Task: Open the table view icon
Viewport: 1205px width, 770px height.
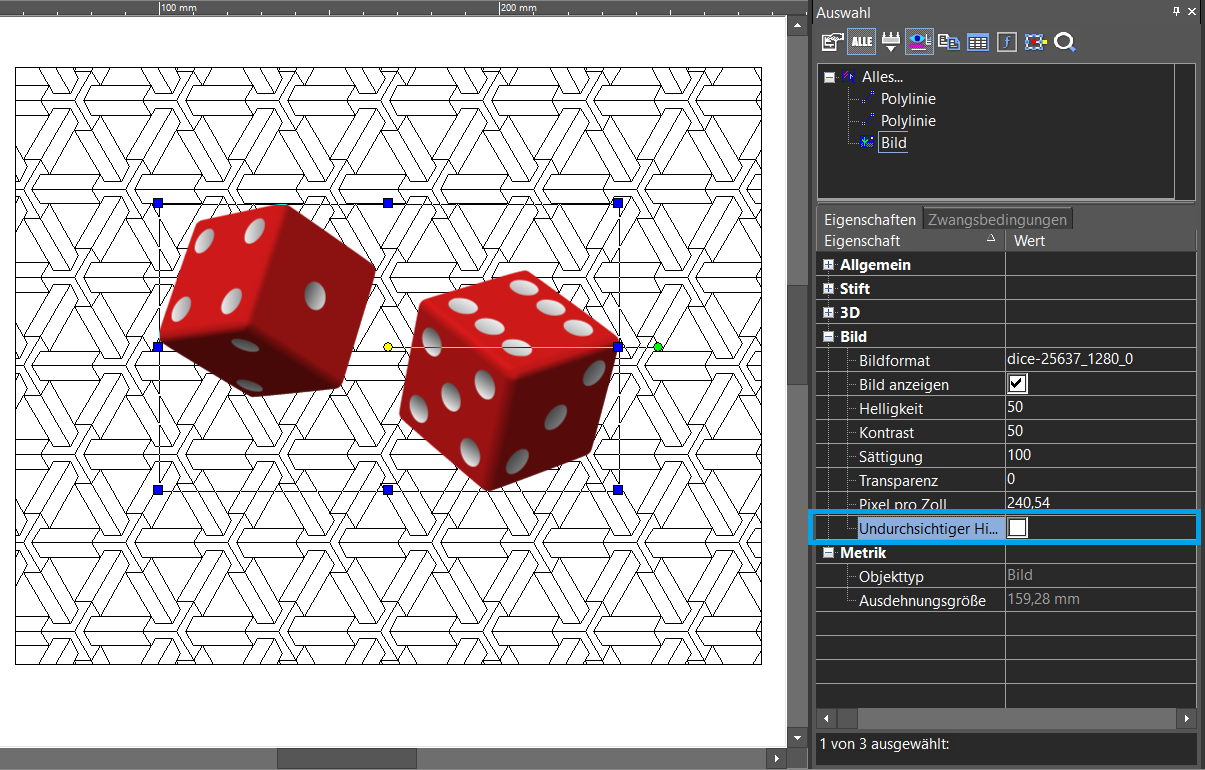Action: [x=978, y=42]
